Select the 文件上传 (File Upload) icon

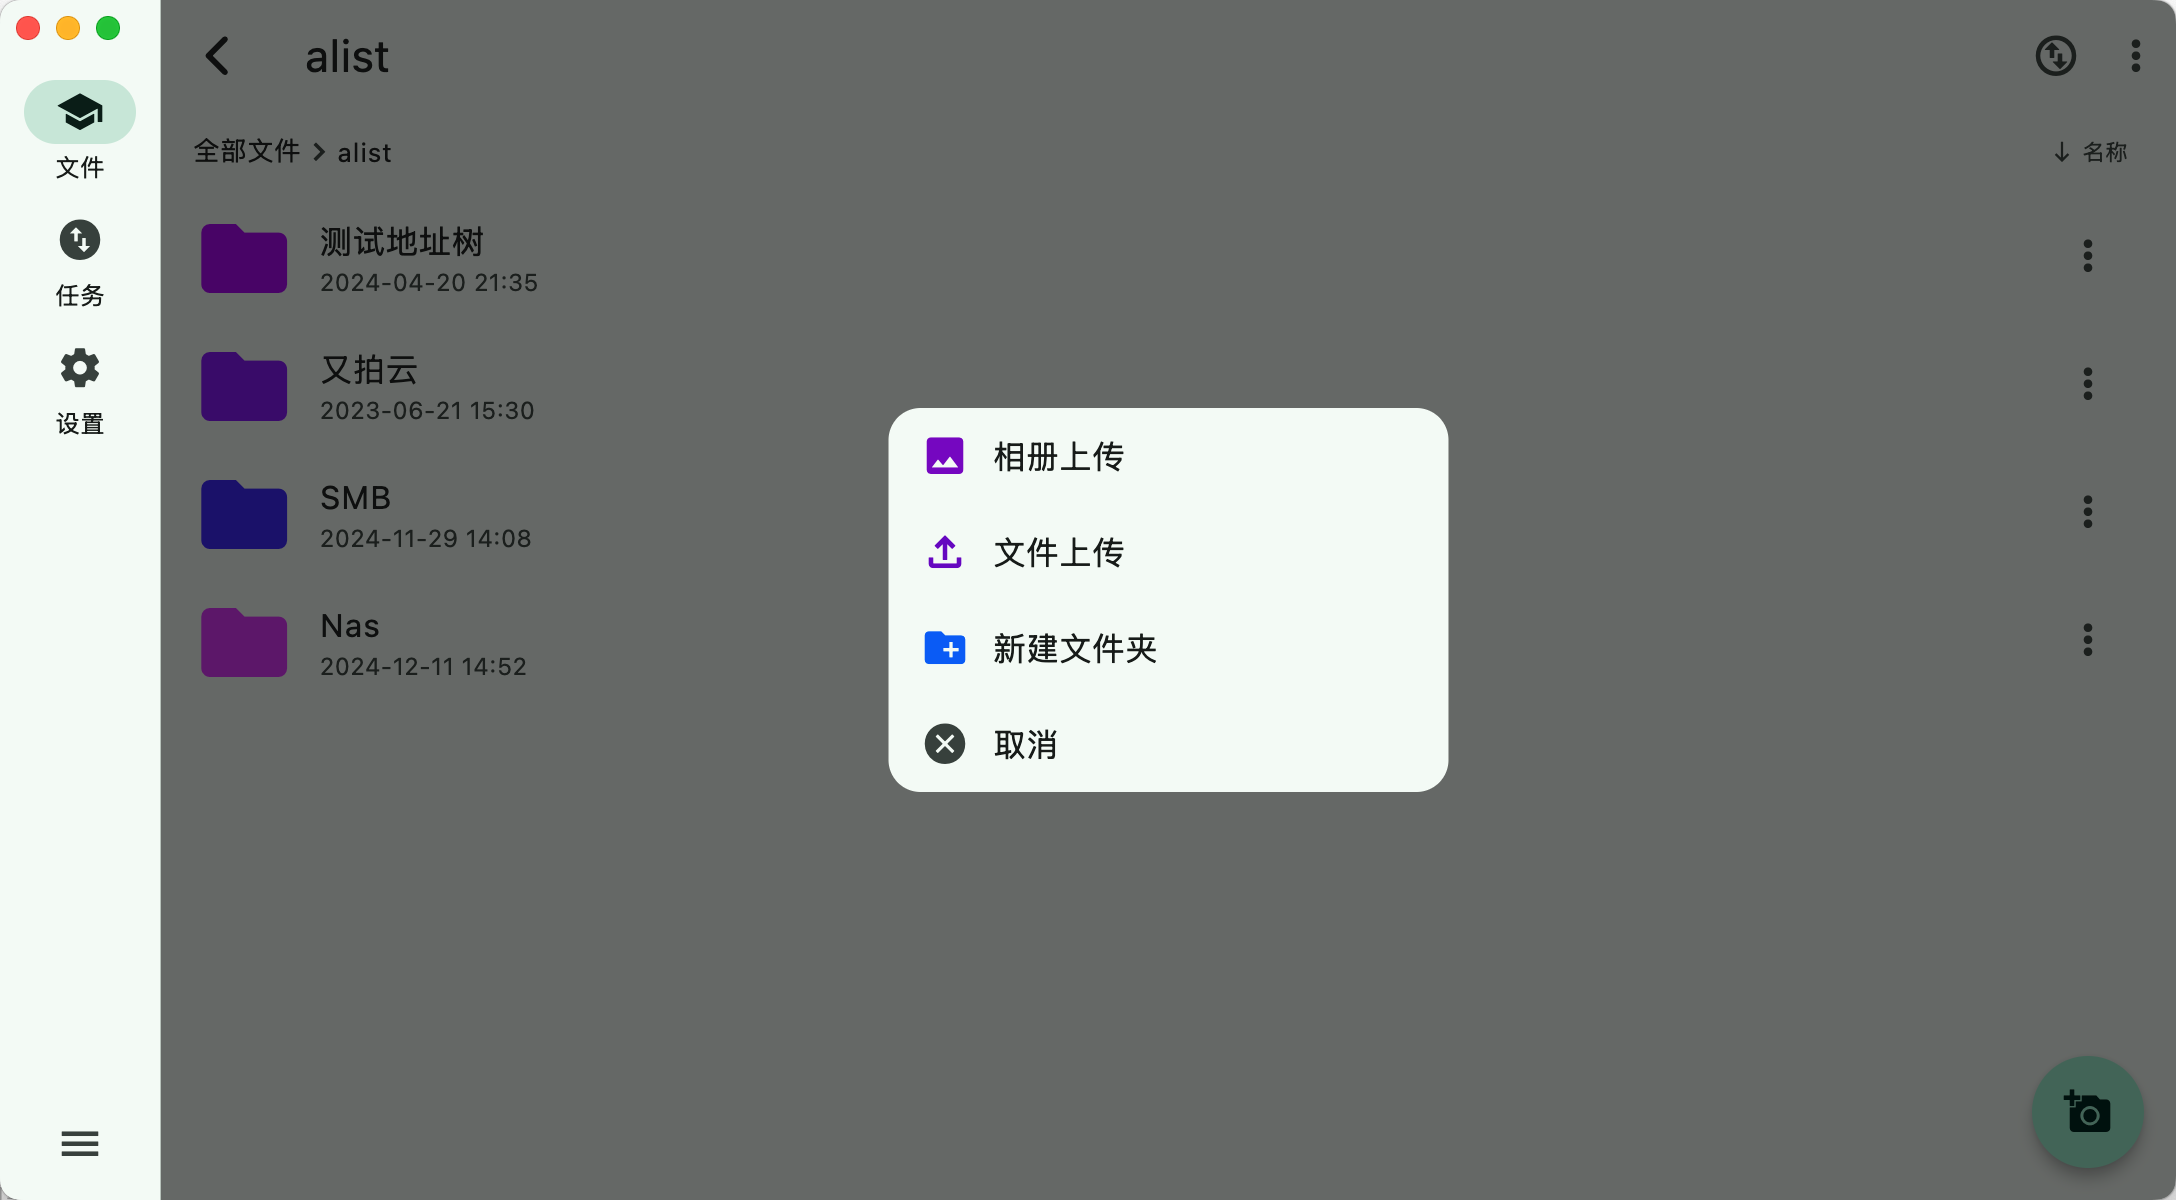[x=945, y=551]
